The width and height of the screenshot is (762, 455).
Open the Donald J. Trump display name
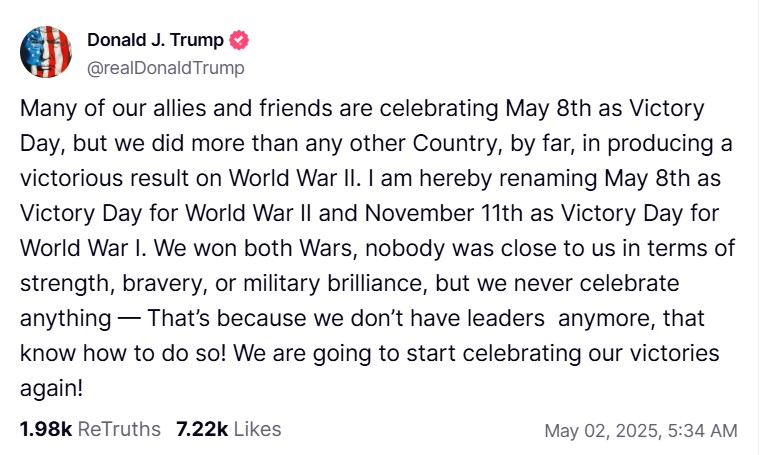(x=155, y=41)
